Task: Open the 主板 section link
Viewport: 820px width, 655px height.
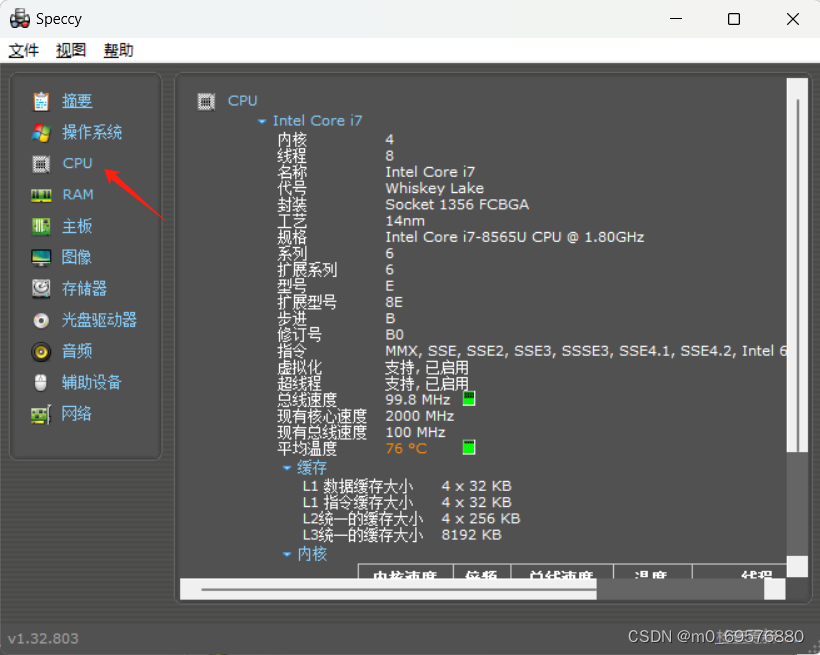Action: tap(77, 227)
